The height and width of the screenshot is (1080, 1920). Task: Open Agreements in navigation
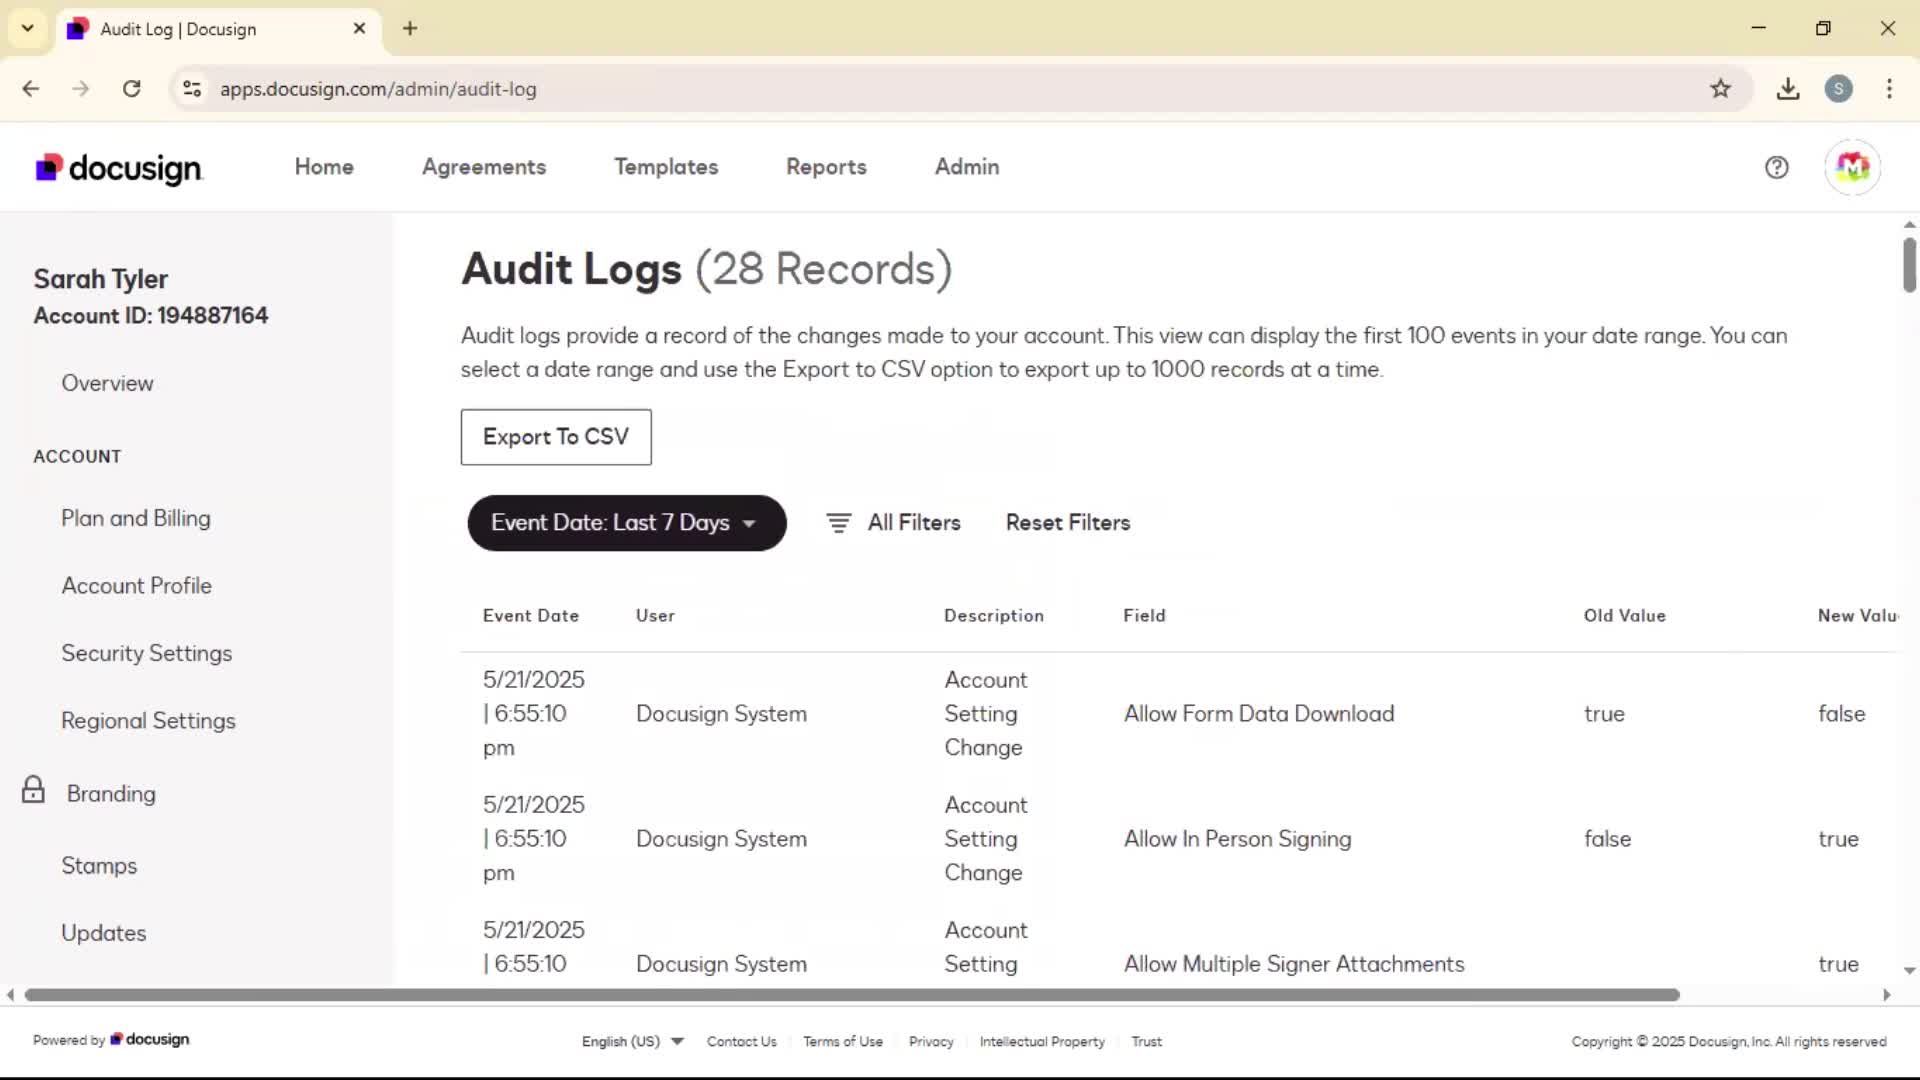point(484,167)
